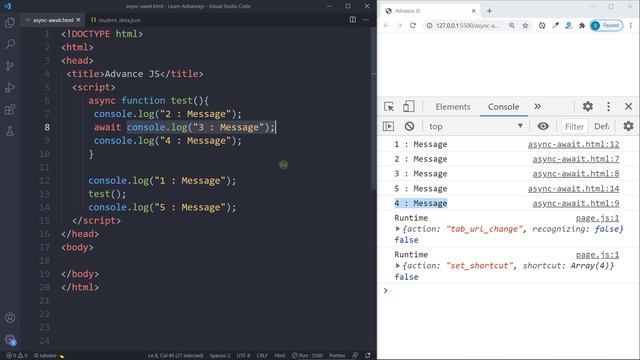
Task: Select the Advance JS browser tab
Action: (430, 11)
